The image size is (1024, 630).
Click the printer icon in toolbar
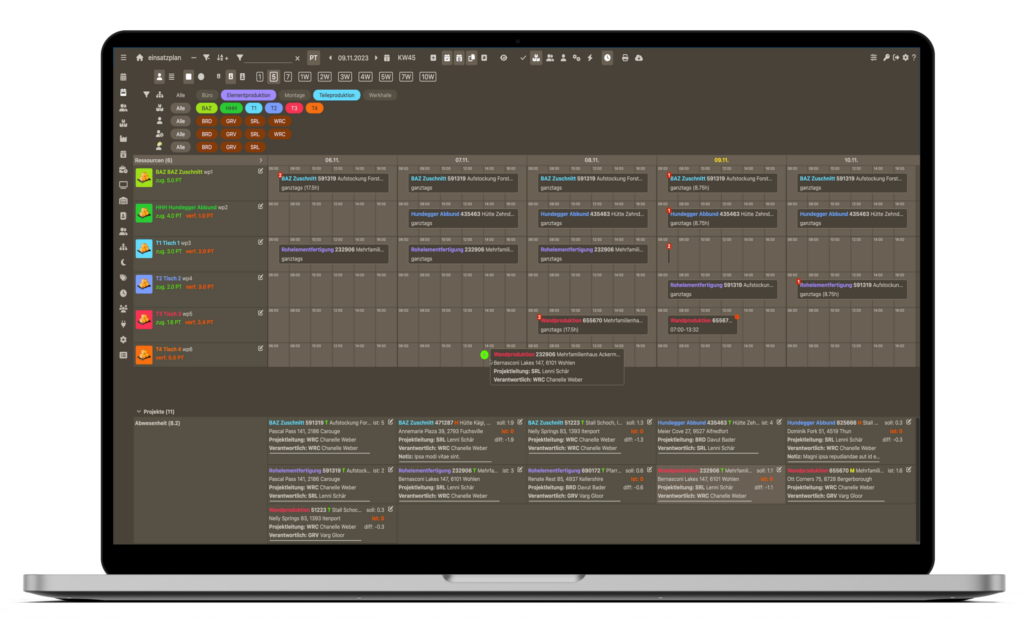point(625,58)
